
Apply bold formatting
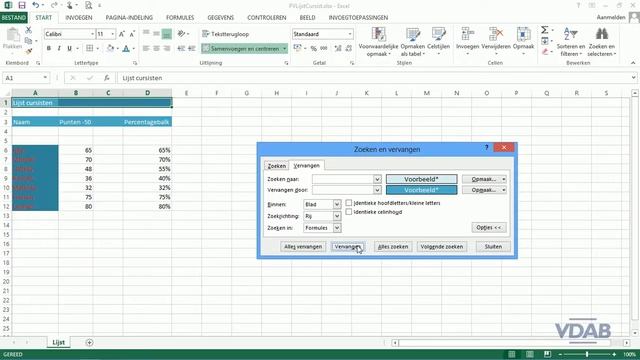pyautogui.click(x=49, y=49)
